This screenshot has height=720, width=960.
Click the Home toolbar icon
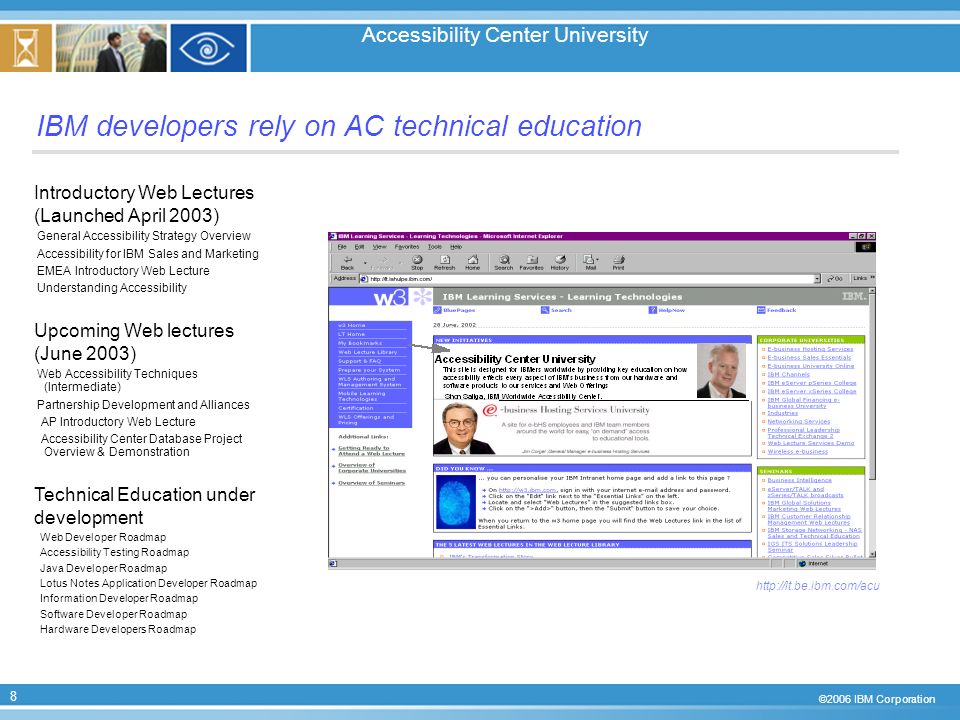point(473,263)
